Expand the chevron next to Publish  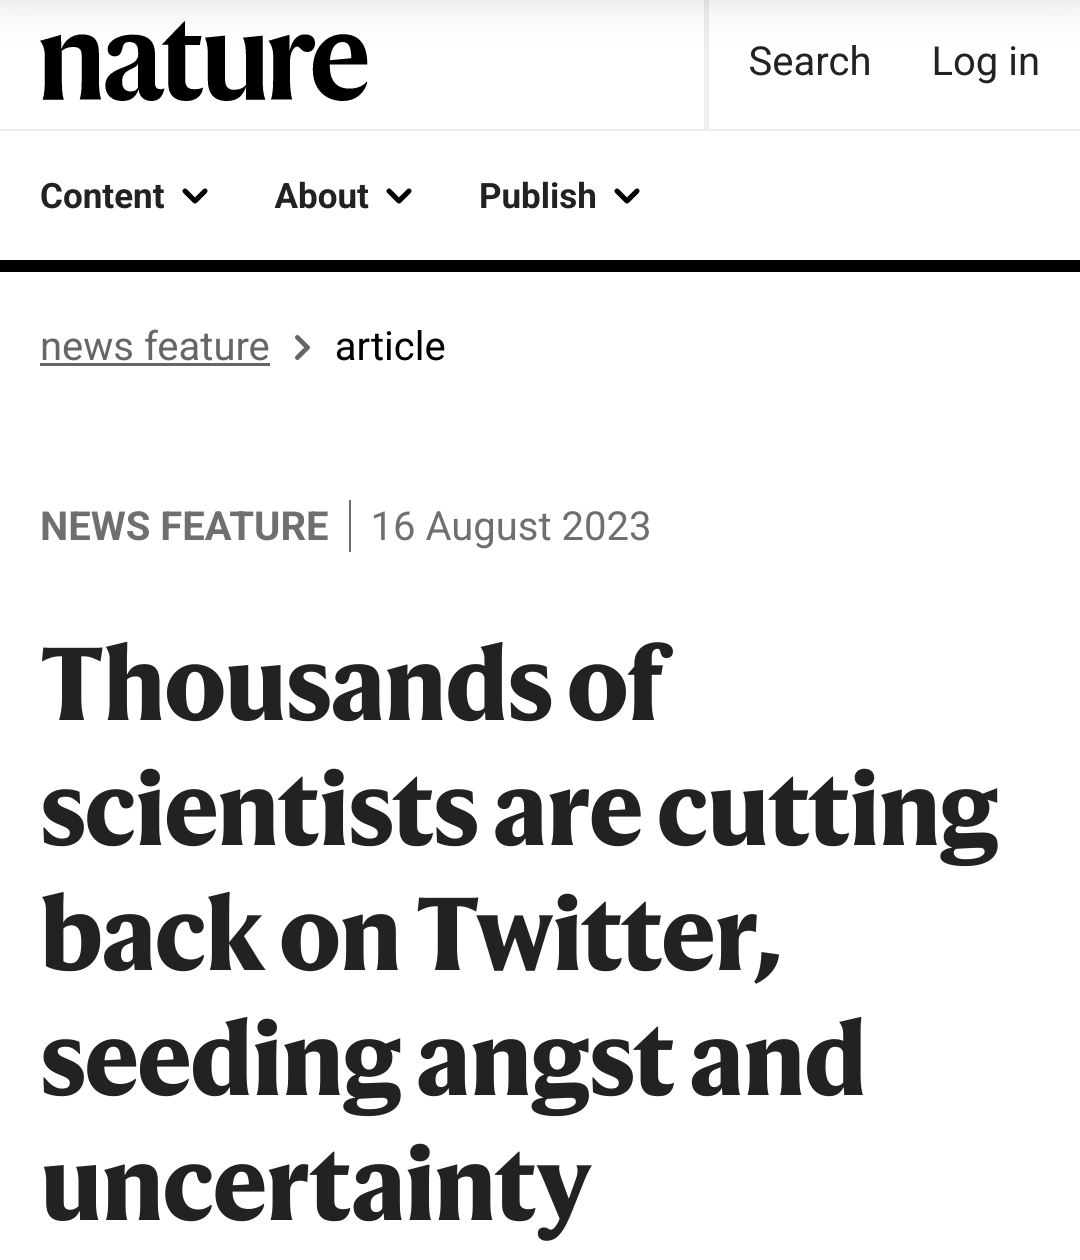click(x=627, y=196)
